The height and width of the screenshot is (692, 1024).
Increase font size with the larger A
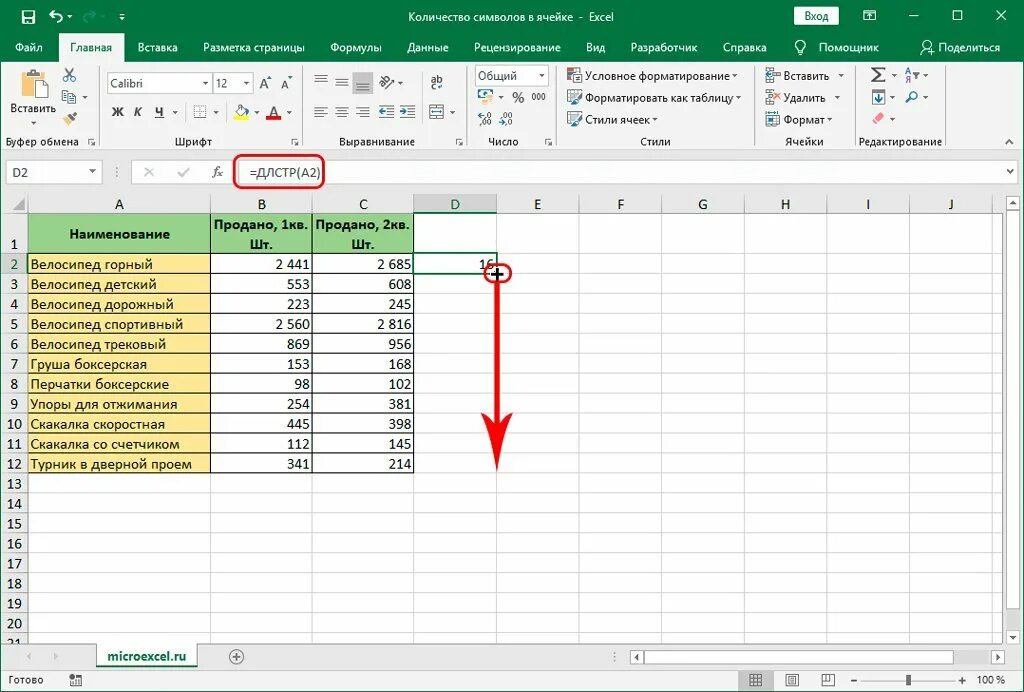click(265, 83)
